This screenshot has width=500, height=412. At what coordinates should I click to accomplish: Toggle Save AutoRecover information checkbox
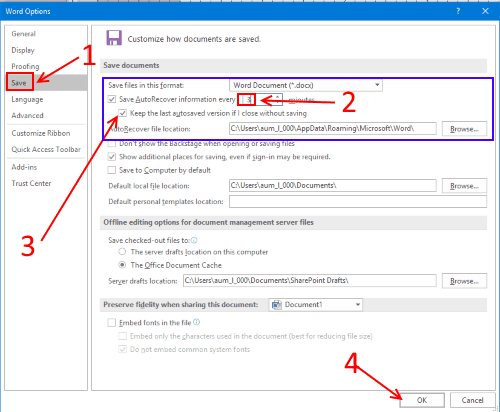pos(112,99)
